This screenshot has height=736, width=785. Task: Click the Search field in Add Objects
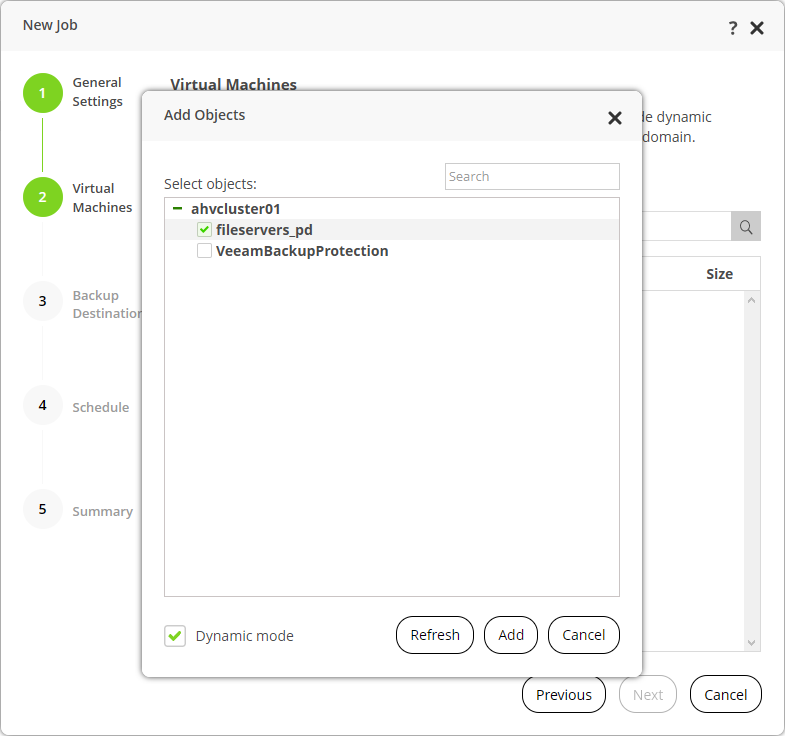532,176
